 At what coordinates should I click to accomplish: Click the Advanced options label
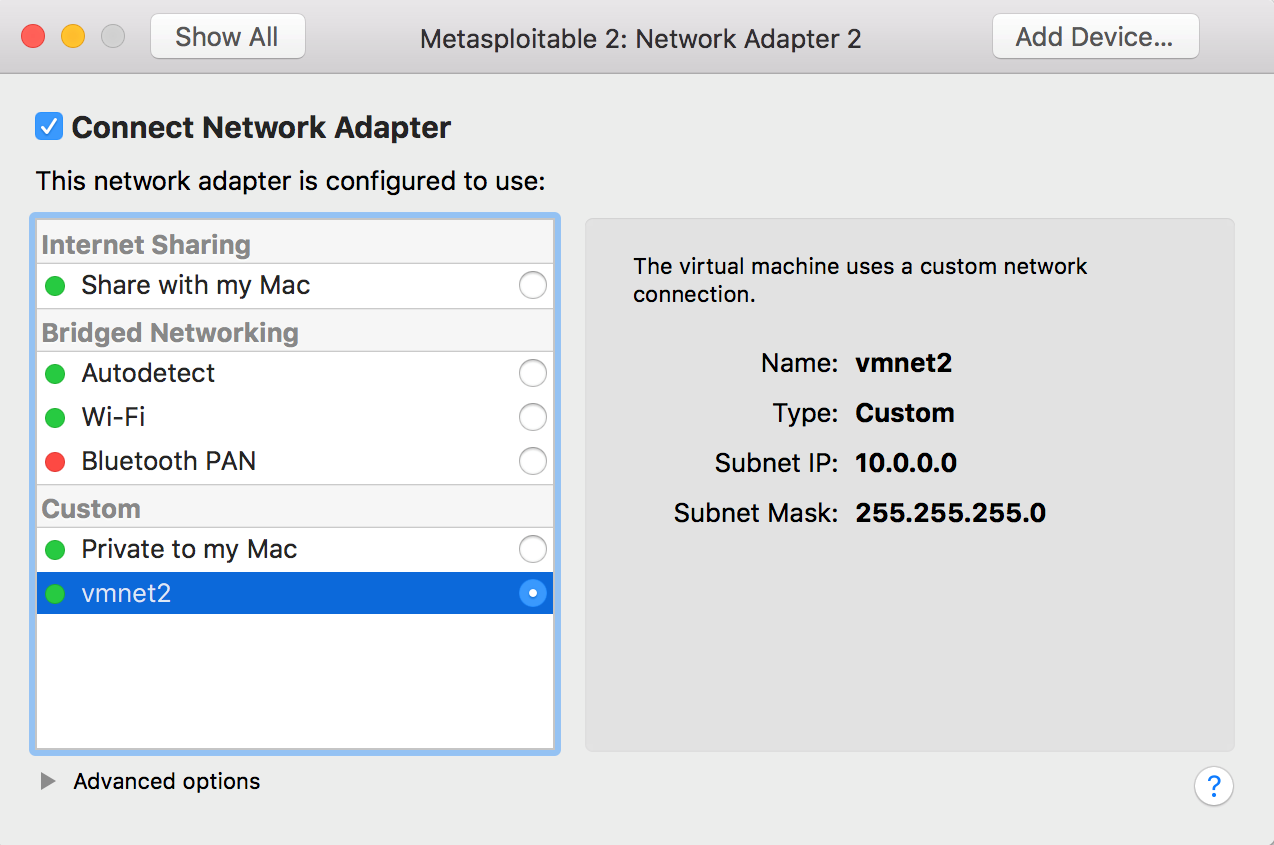point(167,781)
